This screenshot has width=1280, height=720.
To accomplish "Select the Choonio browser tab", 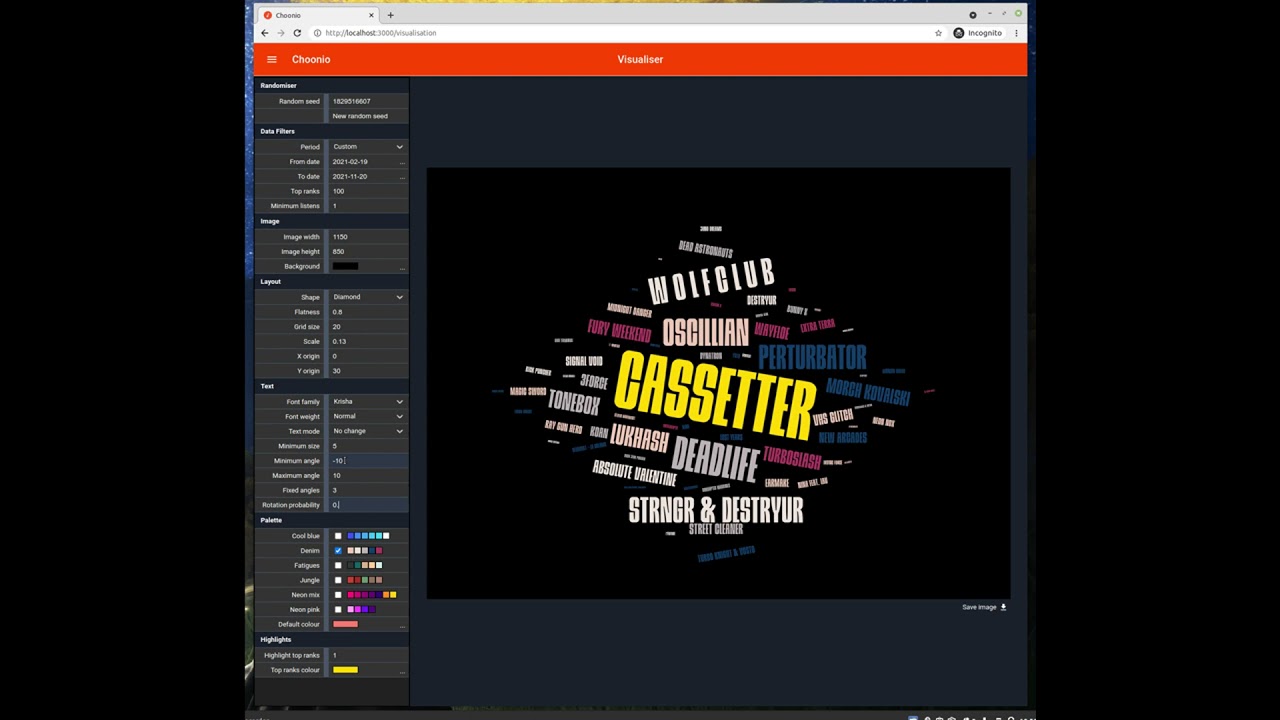I will [x=318, y=15].
